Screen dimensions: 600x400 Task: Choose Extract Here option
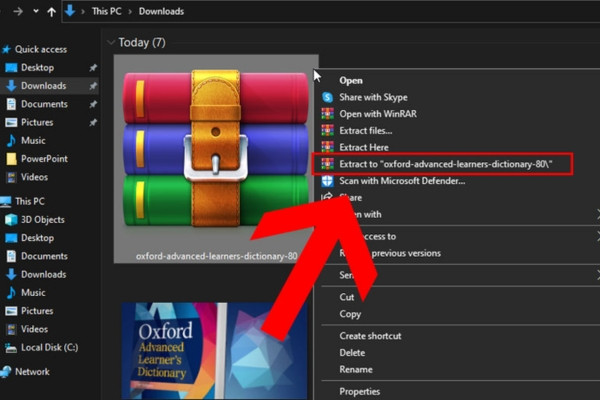(364, 147)
